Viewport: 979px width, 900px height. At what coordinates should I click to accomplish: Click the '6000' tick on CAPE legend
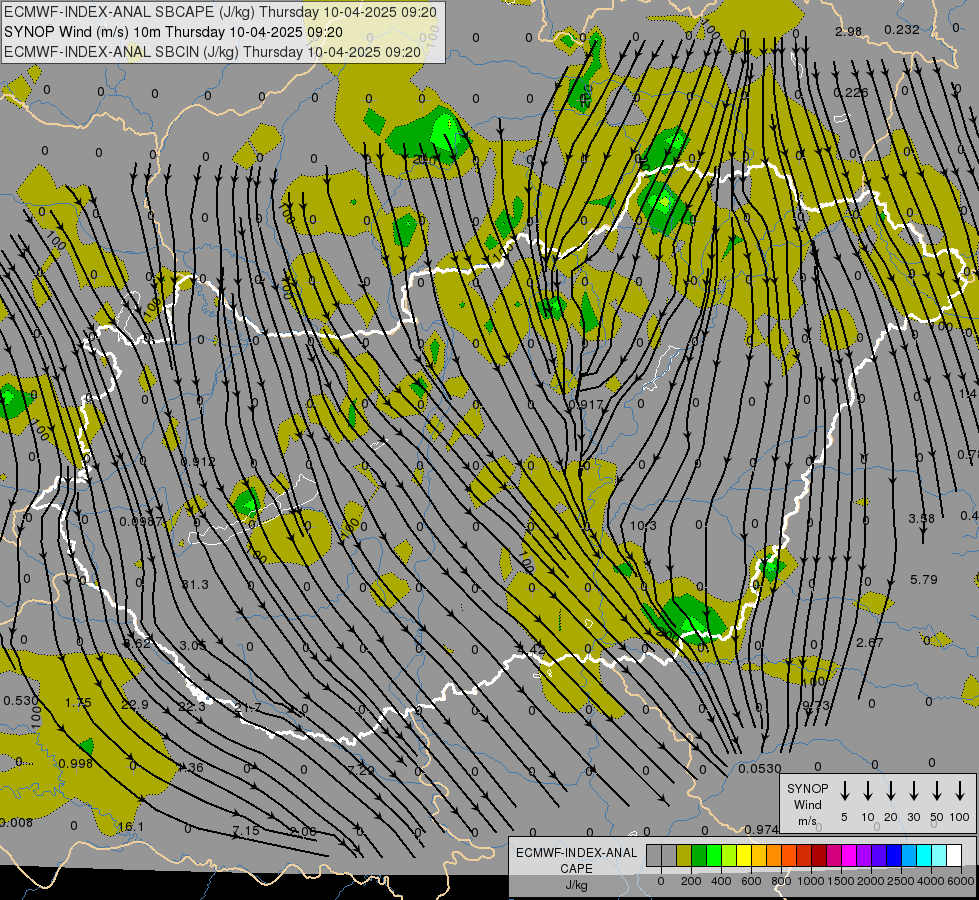pyautogui.click(x=961, y=881)
